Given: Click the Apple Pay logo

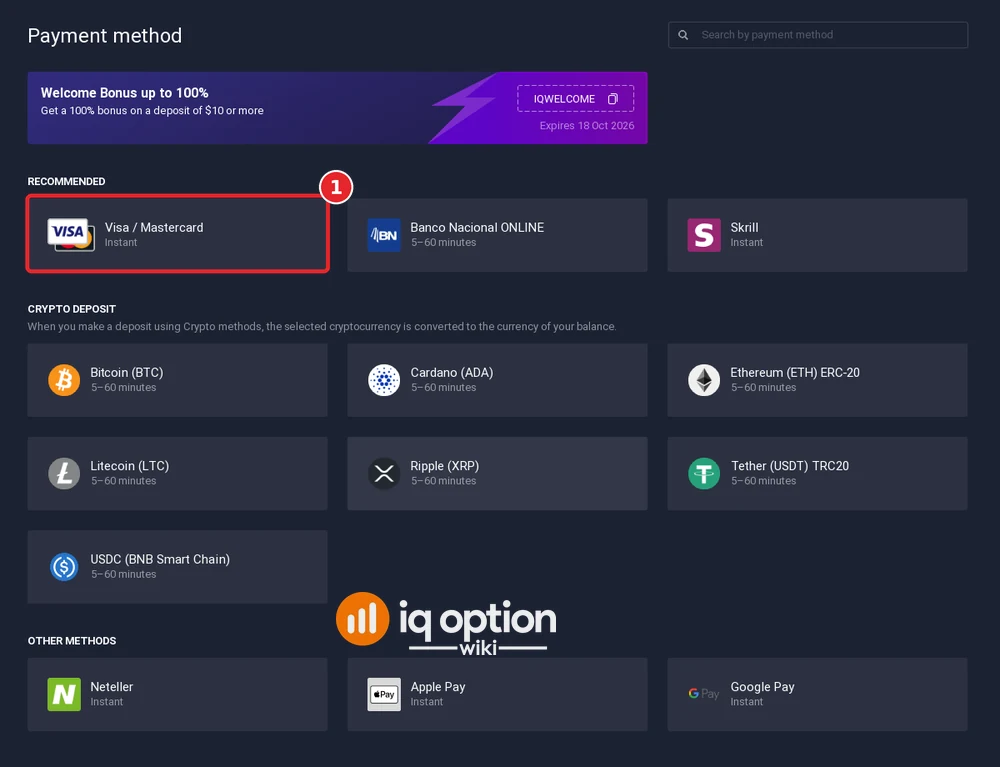Looking at the screenshot, I should (x=384, y=694).
